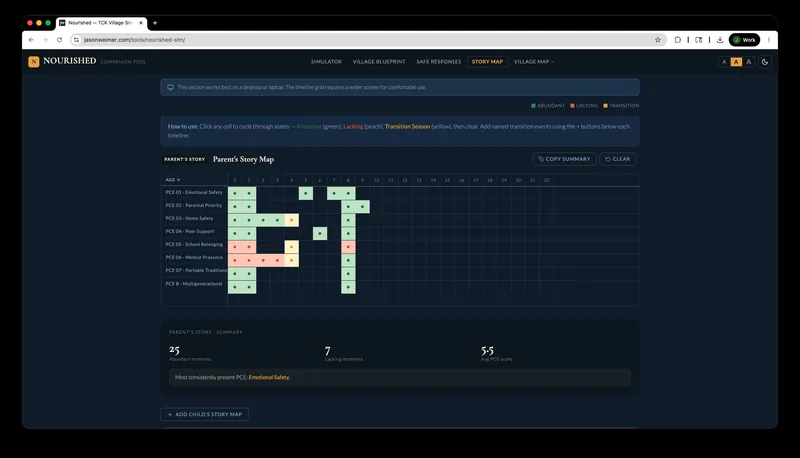Click 'PCE 07 - Portable Traditions' row label
Screen dimensions: 800x458
click(196, 270)
